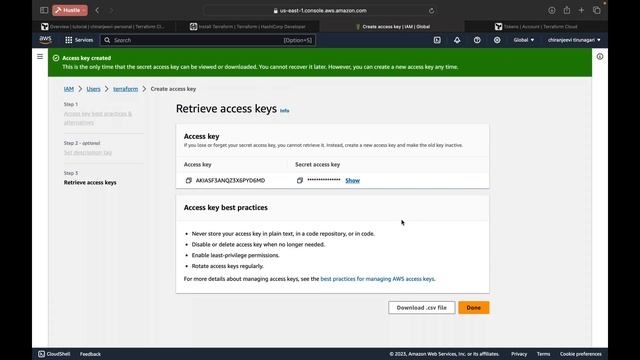Viewport: 640px width, 360px height.
Task: Open the Safari downloads icon
Action: click(551, 11)
